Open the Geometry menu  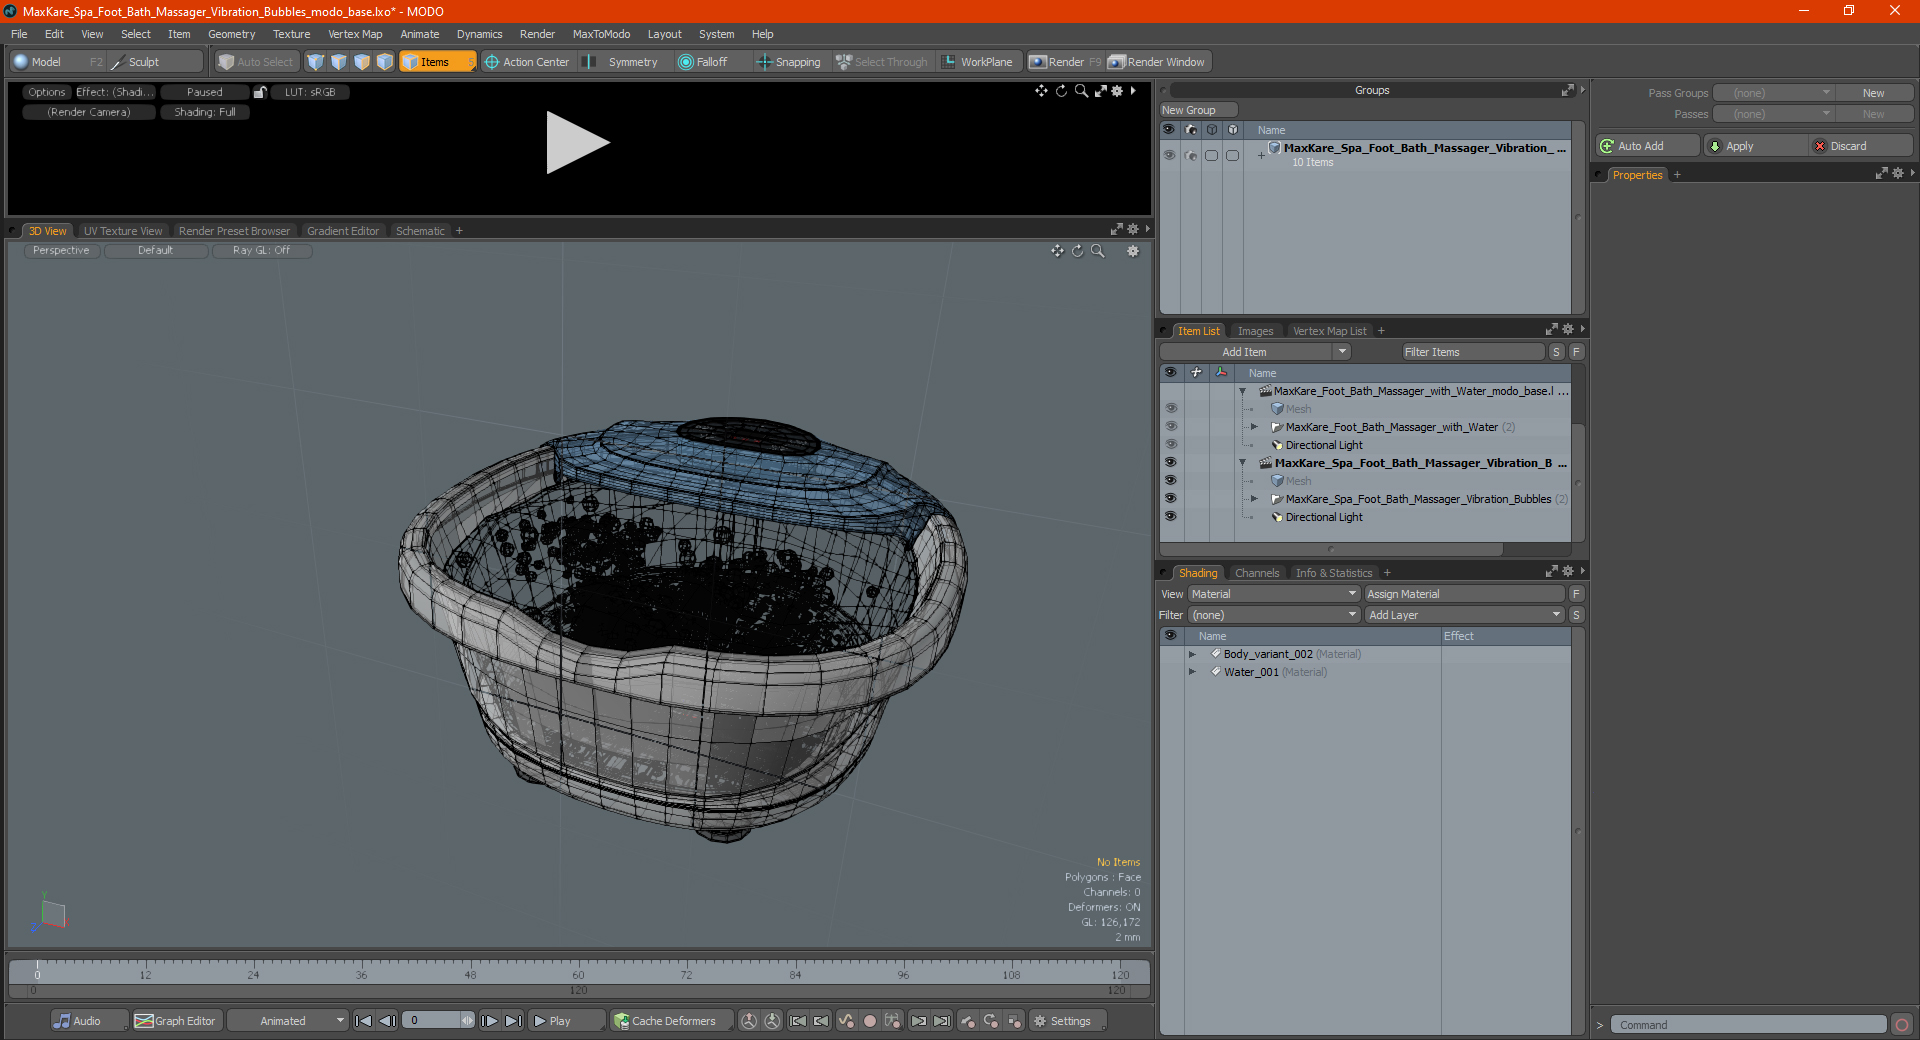tap(231, 34)
